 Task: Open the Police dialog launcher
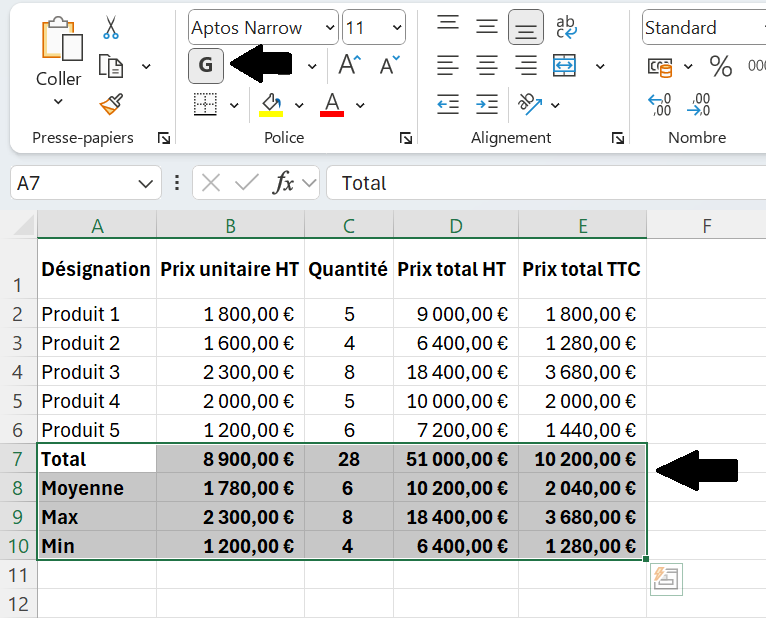[x=405, y=138]
